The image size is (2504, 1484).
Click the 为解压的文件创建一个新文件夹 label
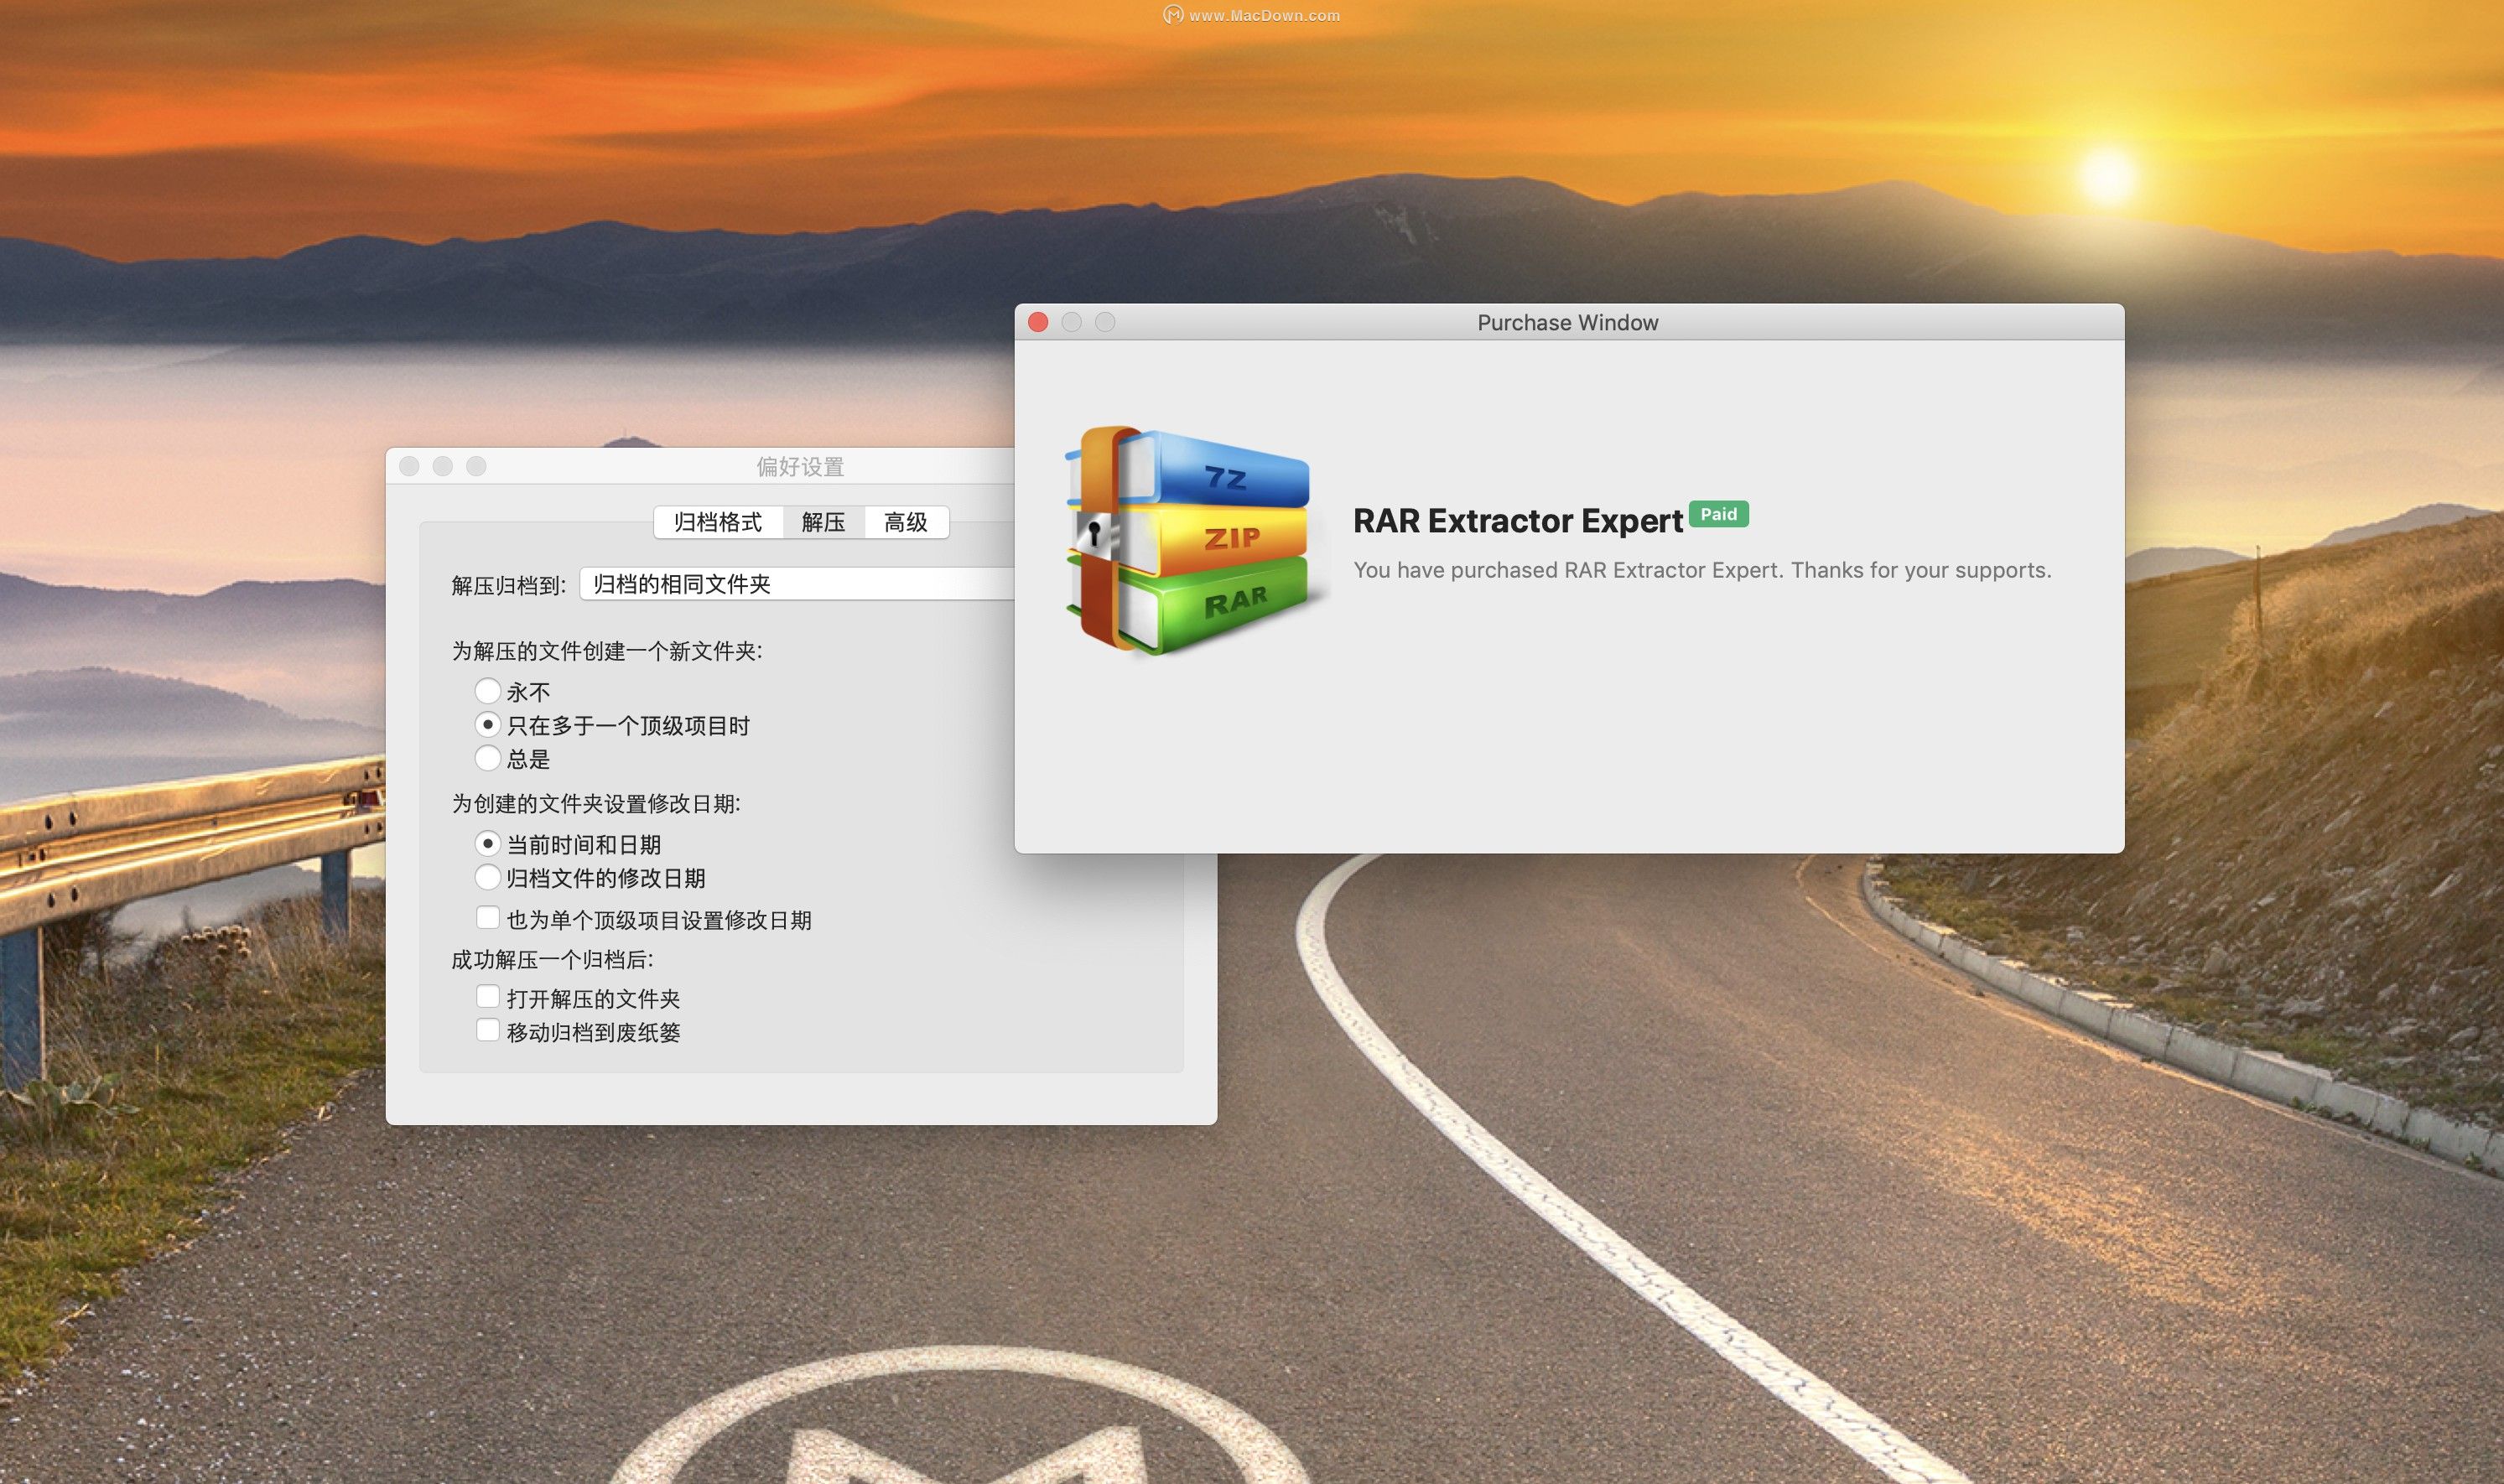(x=607, y=651)
